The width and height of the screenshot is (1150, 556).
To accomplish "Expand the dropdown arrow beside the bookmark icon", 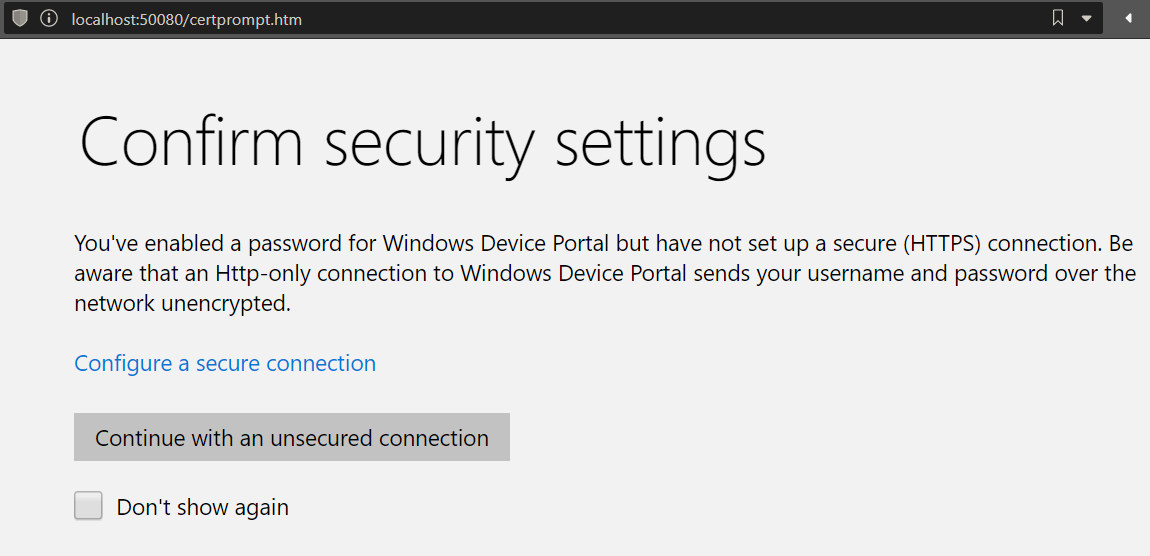I will tap(1086, 19).
